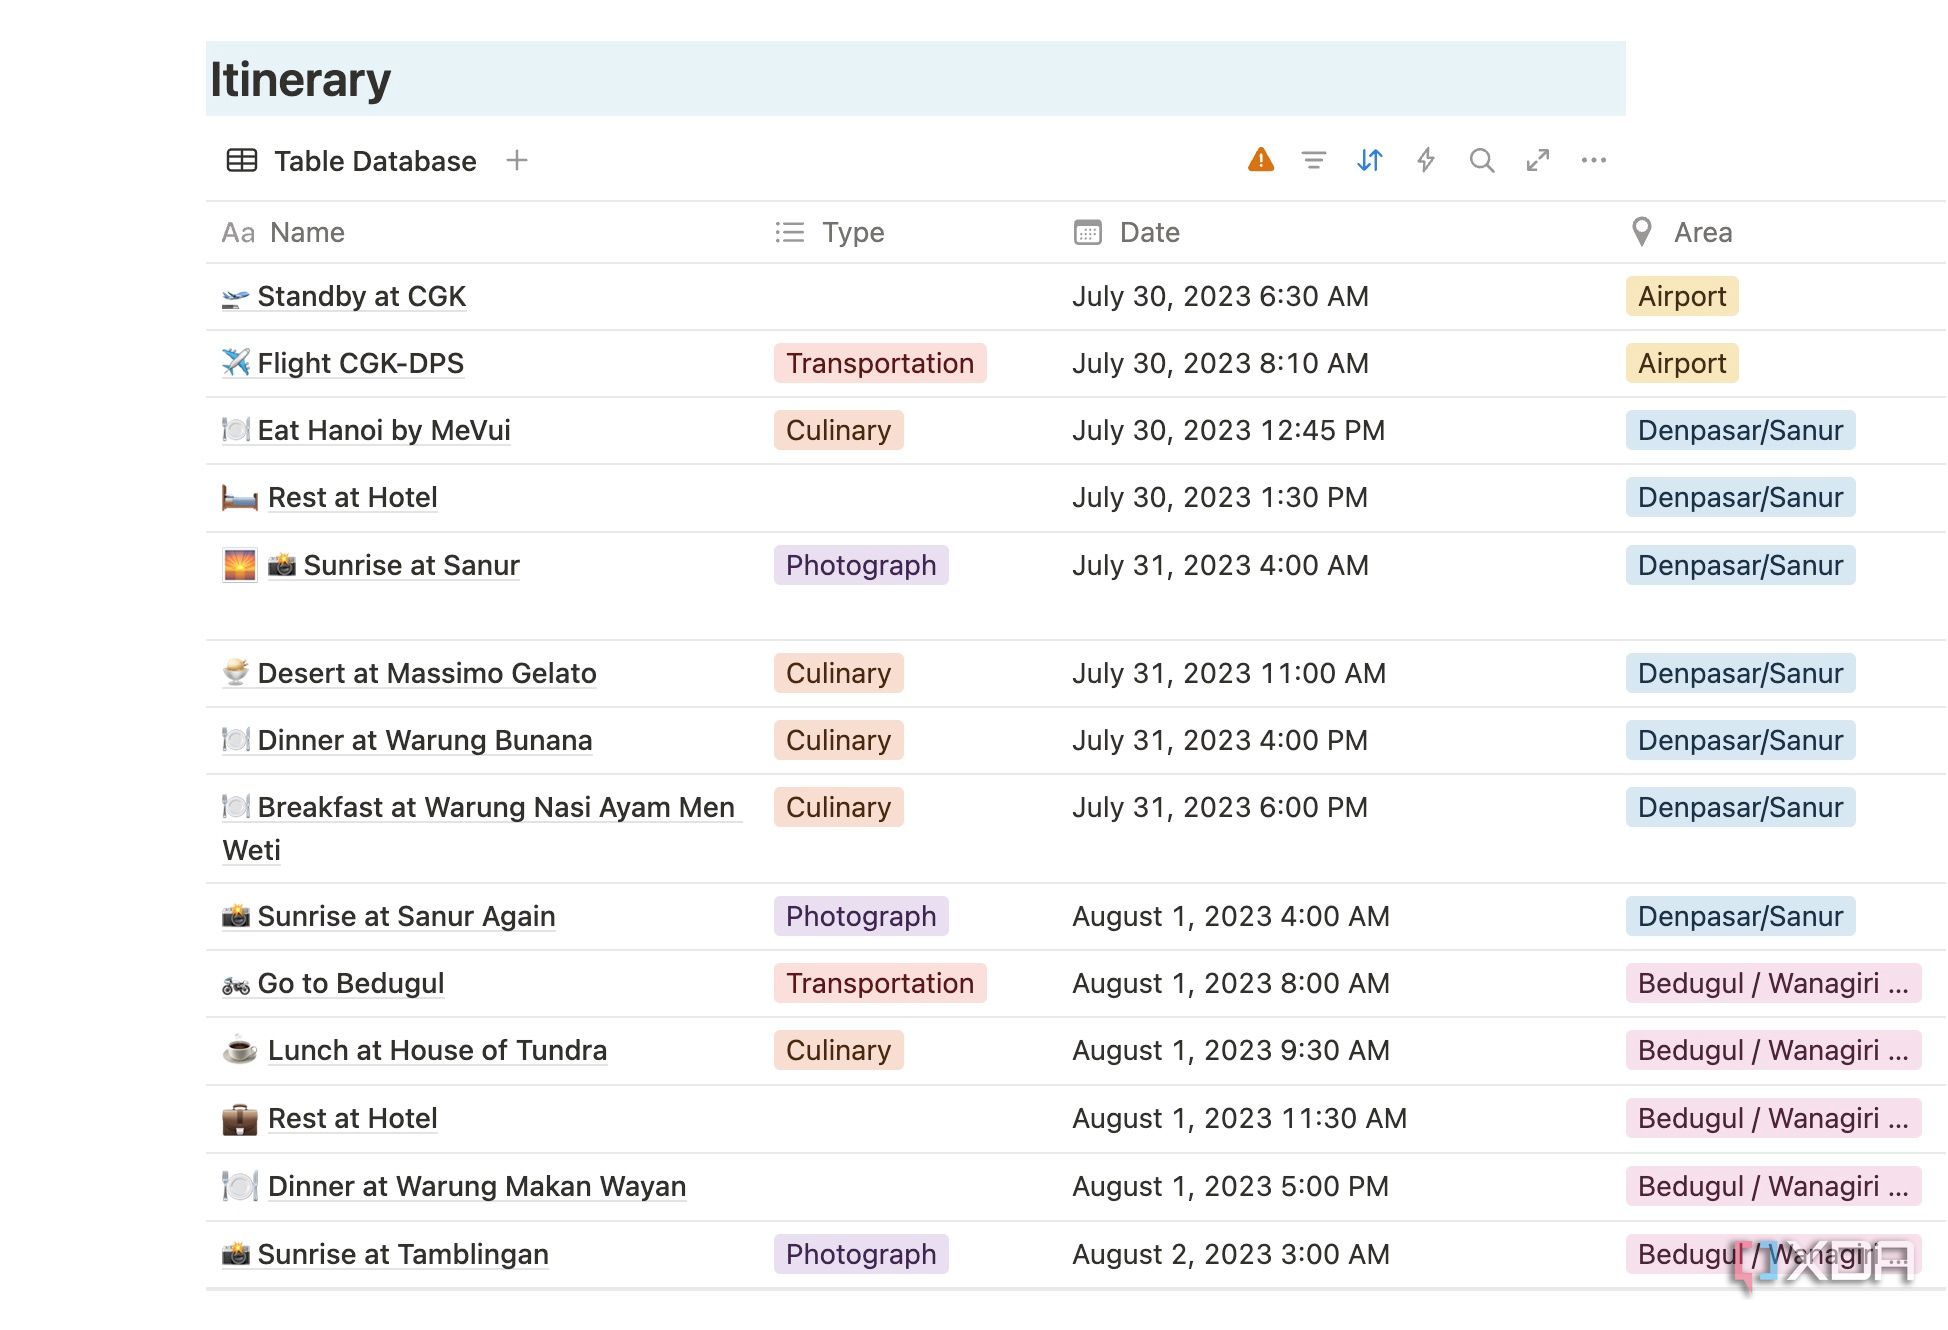Open database automations with the lightning icon
This screenshot has height=1330, width=1948.
pos(1426,159)
